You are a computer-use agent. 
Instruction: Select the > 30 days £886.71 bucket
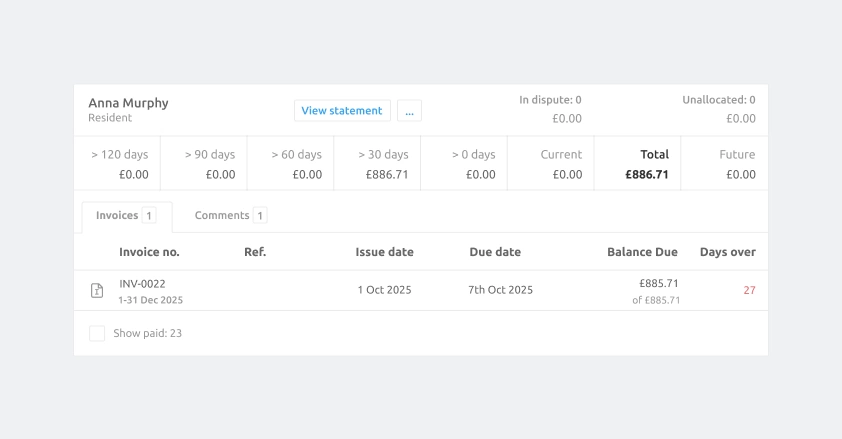point(377,164)
